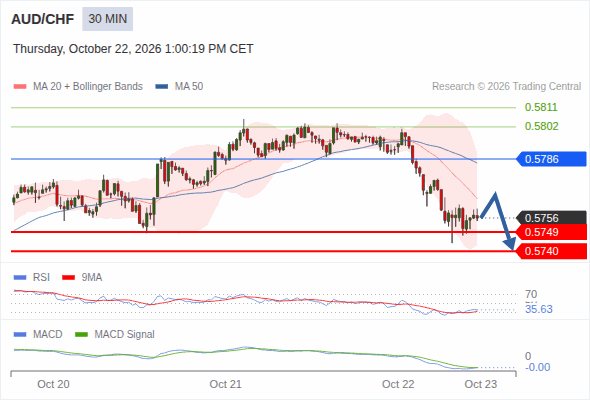Click the MA 20 + Bollinger Bands legend swatch

pyautogui.click(x=20, y=87)
